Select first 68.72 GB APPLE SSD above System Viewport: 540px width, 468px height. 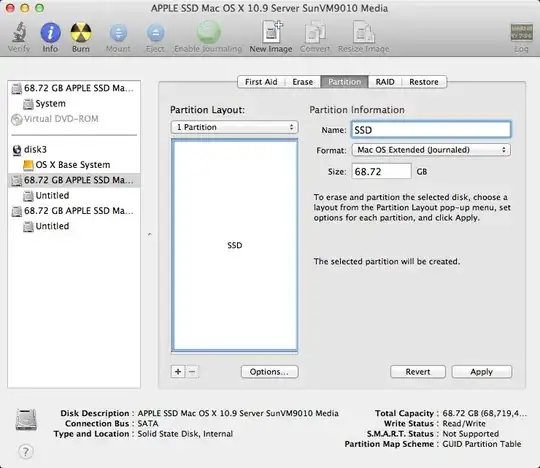coord(74,88)
